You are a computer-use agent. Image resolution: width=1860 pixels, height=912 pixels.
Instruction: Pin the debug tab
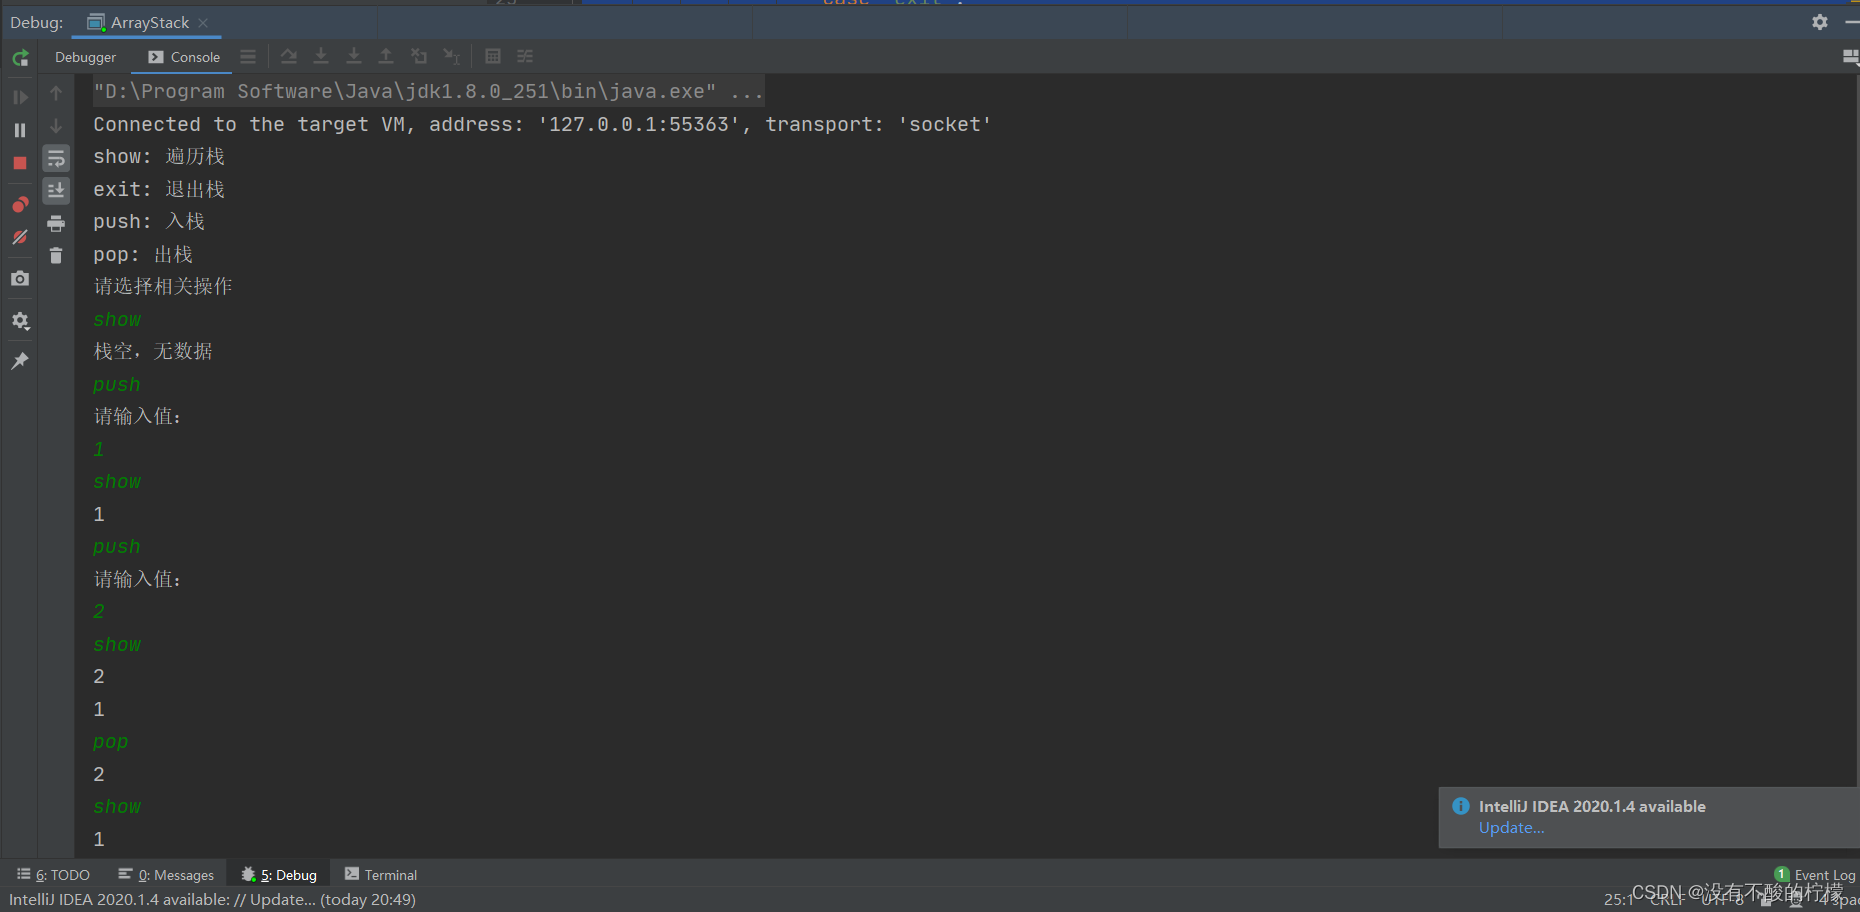[20, 361]
